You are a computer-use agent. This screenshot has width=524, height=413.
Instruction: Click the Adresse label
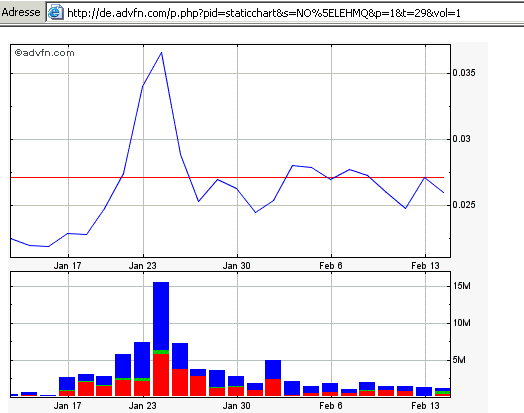[x=21, y=12]
